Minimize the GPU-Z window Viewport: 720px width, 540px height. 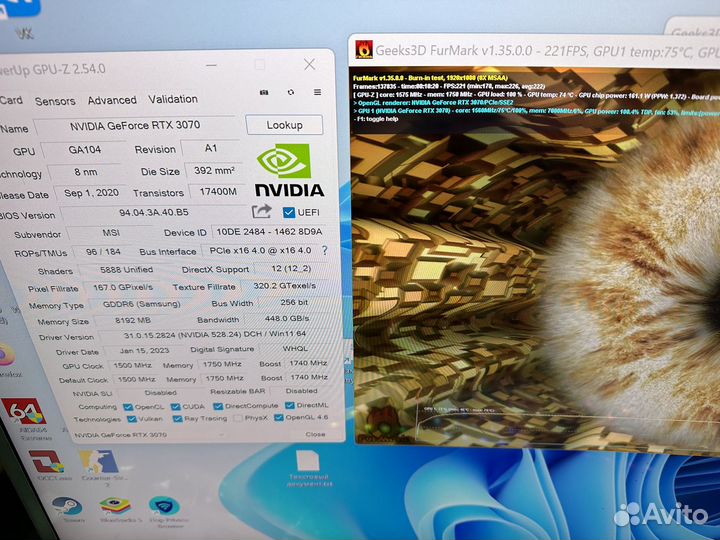(211, 66)
